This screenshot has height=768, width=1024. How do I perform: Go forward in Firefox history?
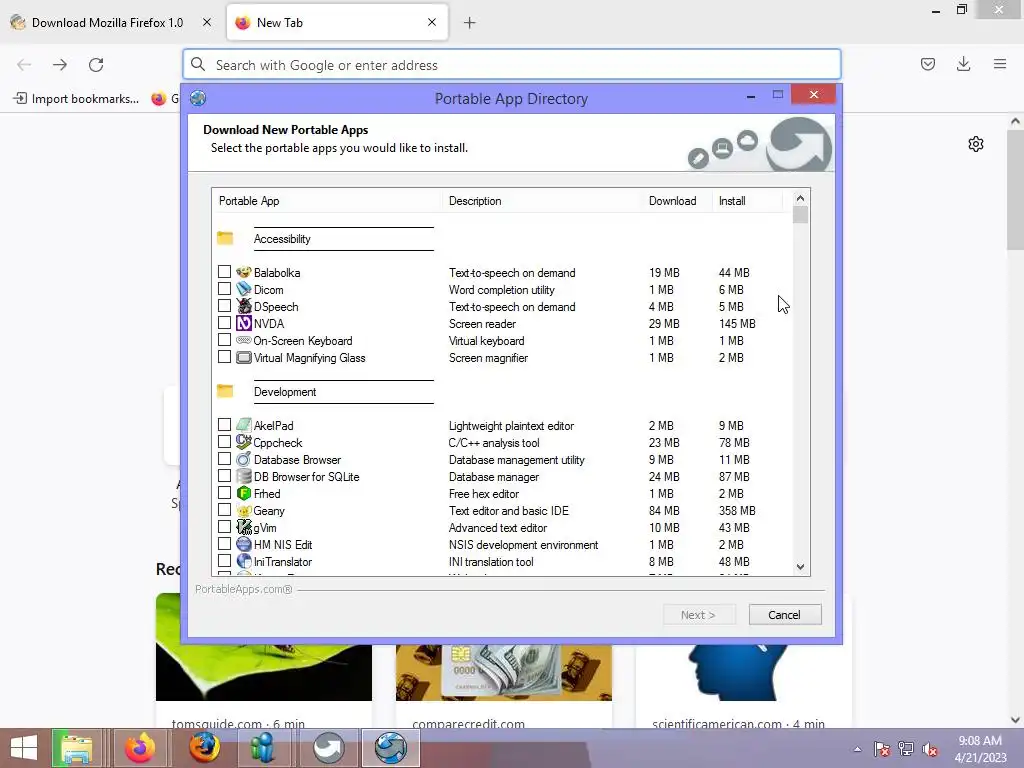point(60,65)
